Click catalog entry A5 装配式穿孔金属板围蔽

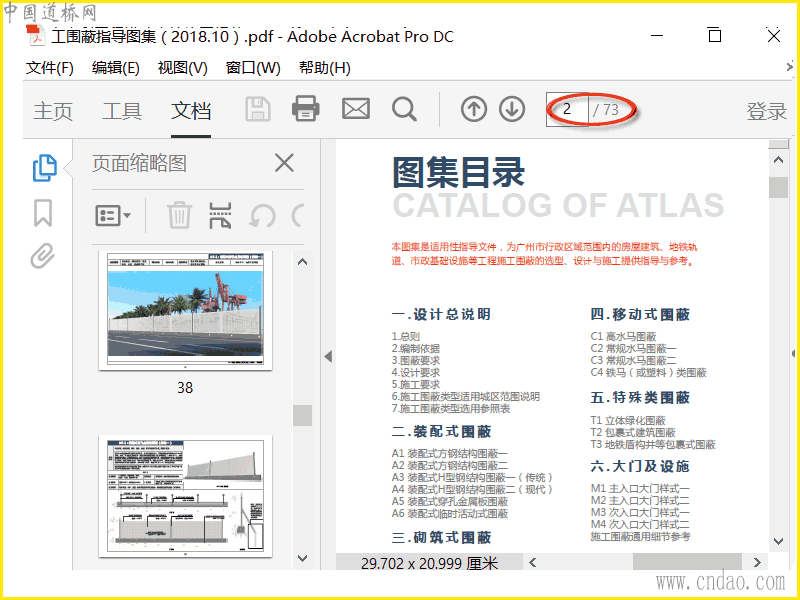click(450, 502)
